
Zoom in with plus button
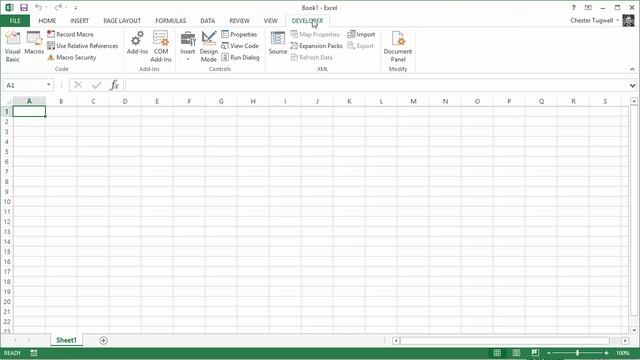607,353
